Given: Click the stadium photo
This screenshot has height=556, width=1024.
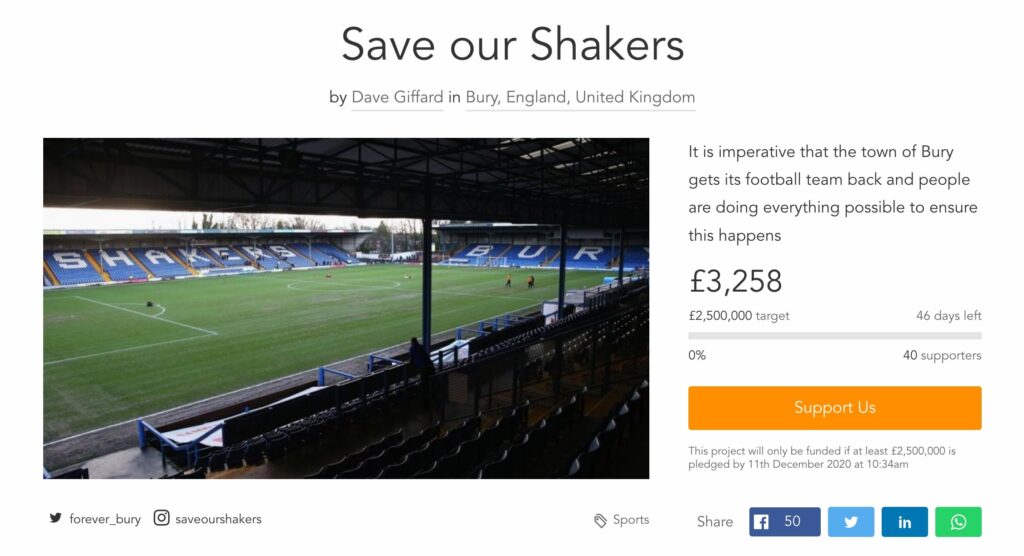Looking at the screenshot, I should [x=346, y=308].
